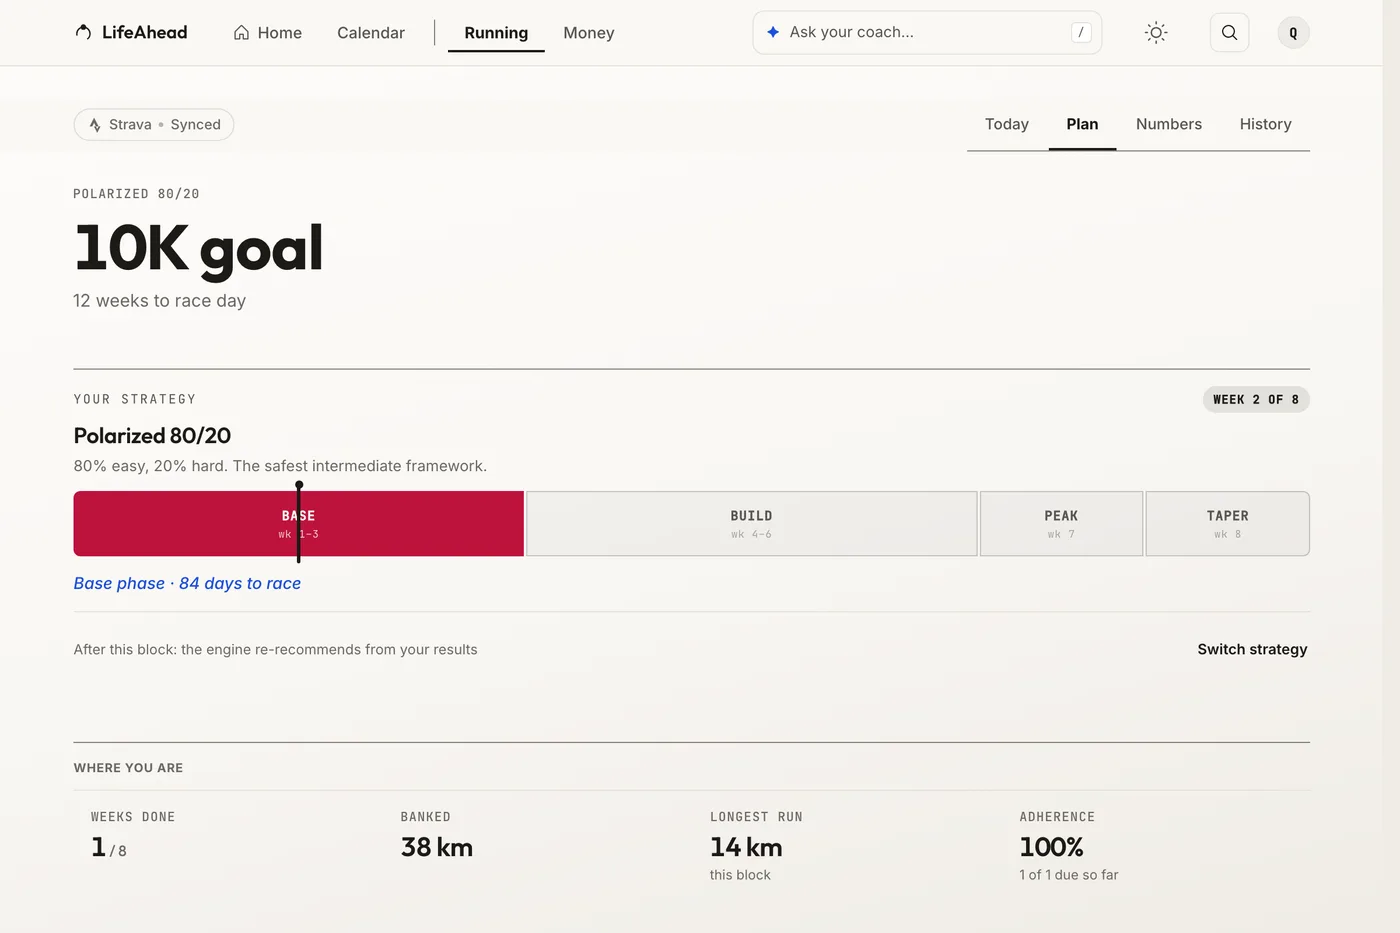Open the Money section
Screen dimensions: 1400x933
point(589,33)
